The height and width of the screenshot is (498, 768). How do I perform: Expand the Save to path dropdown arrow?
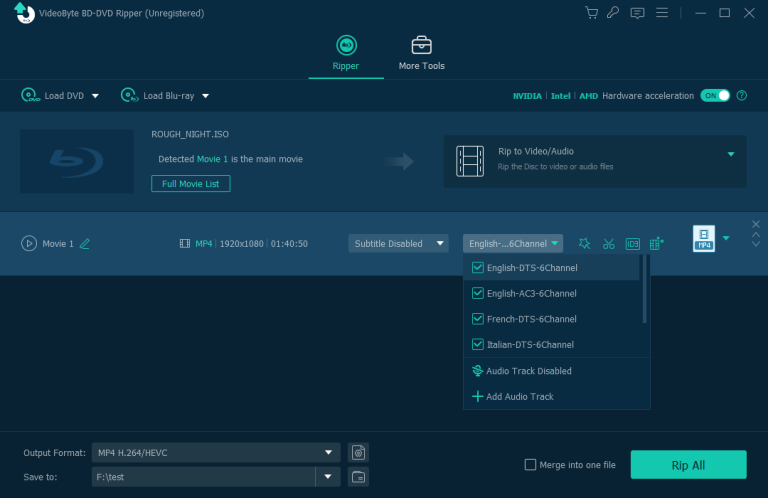click(328, 476)
